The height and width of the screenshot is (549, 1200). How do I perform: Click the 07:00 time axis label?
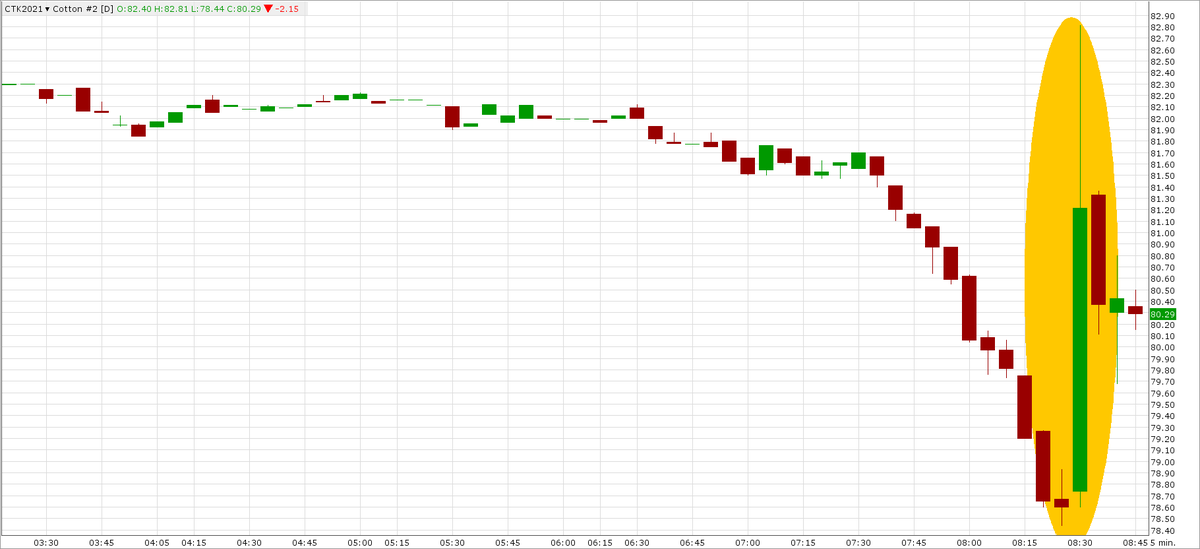pyautogui.click(x=747, y=543)
